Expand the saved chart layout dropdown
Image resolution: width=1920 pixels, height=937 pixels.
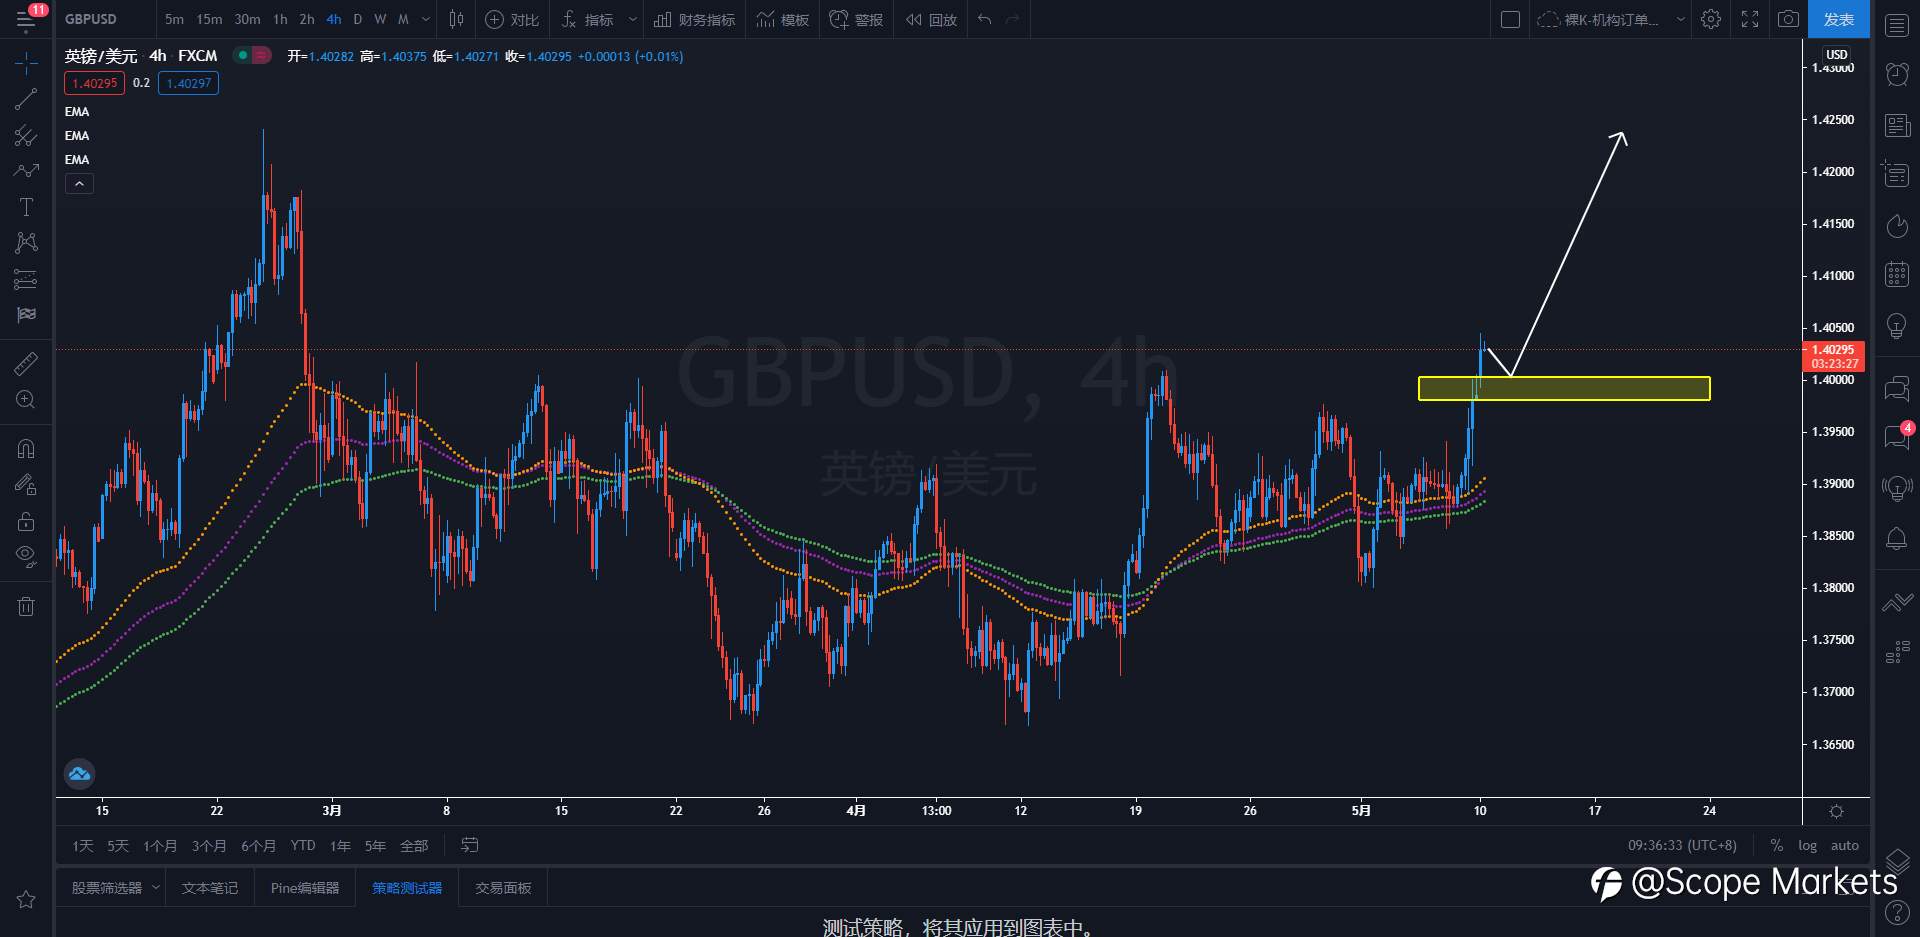pyautogui.click(x=1680, y=19)
